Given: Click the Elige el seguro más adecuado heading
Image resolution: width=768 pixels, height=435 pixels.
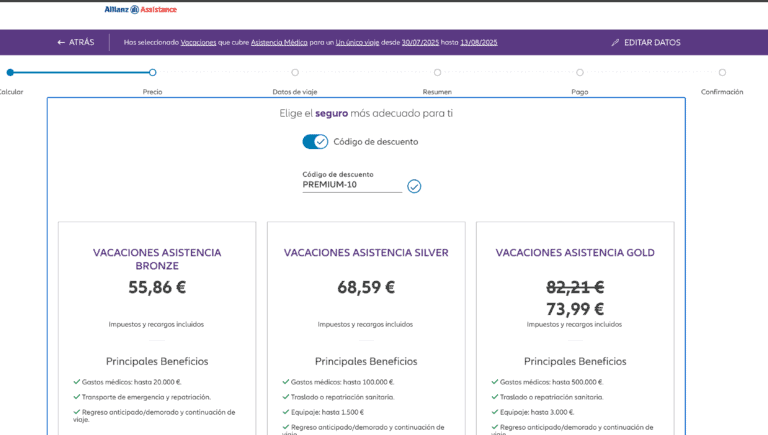Looking at the screenshot, I should click(x=366, y=114).
